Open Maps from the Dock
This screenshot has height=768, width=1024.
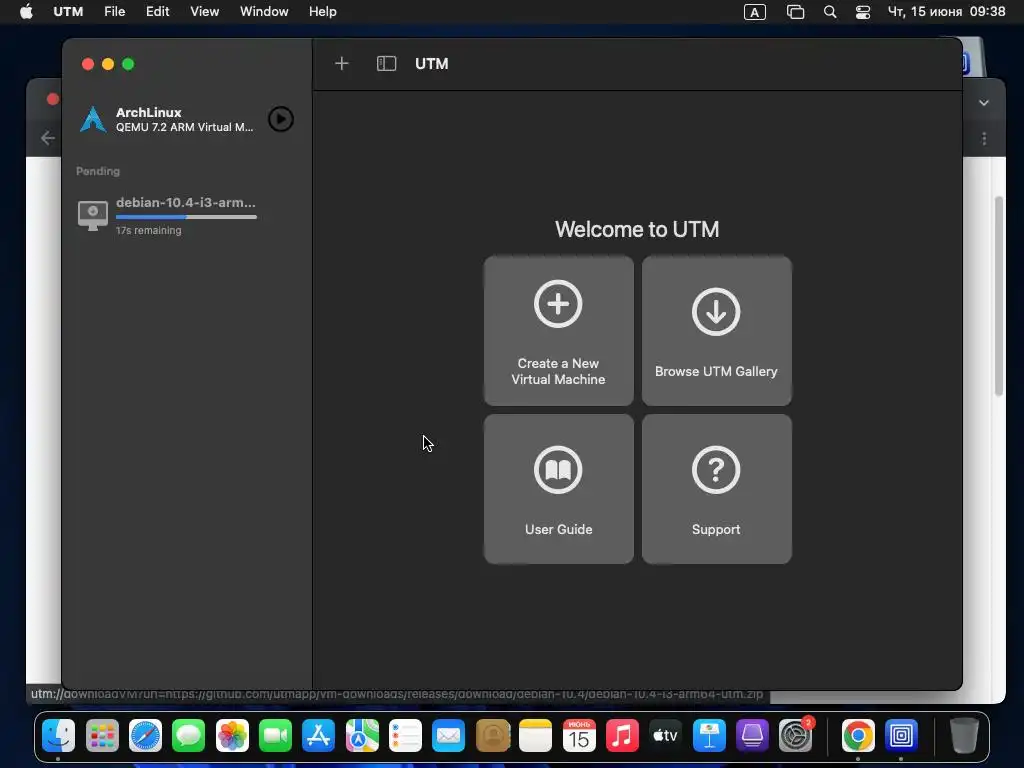[362, 736]
